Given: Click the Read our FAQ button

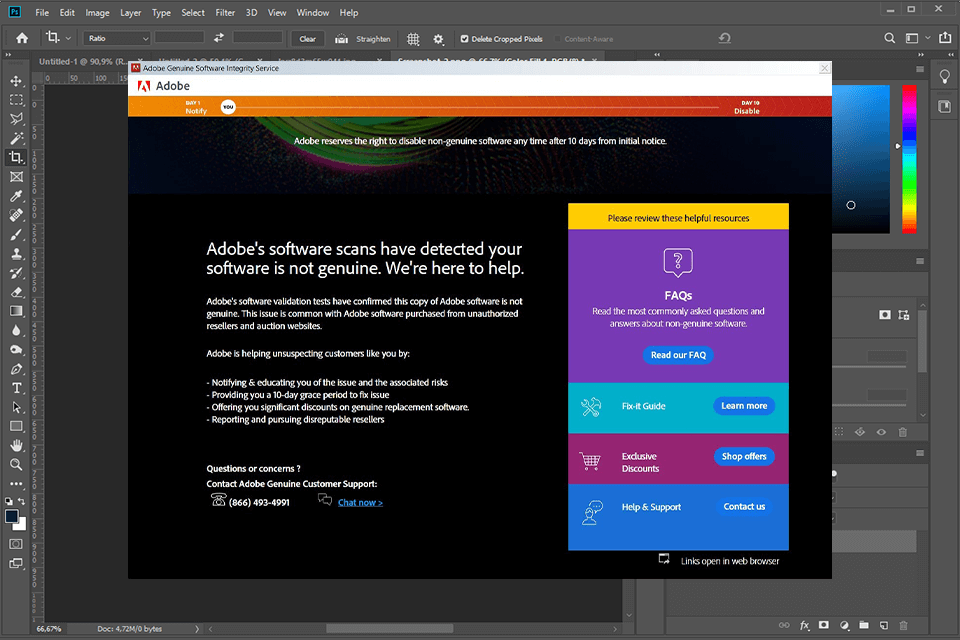Looking at the screenshot, I should tap(678, 355).
